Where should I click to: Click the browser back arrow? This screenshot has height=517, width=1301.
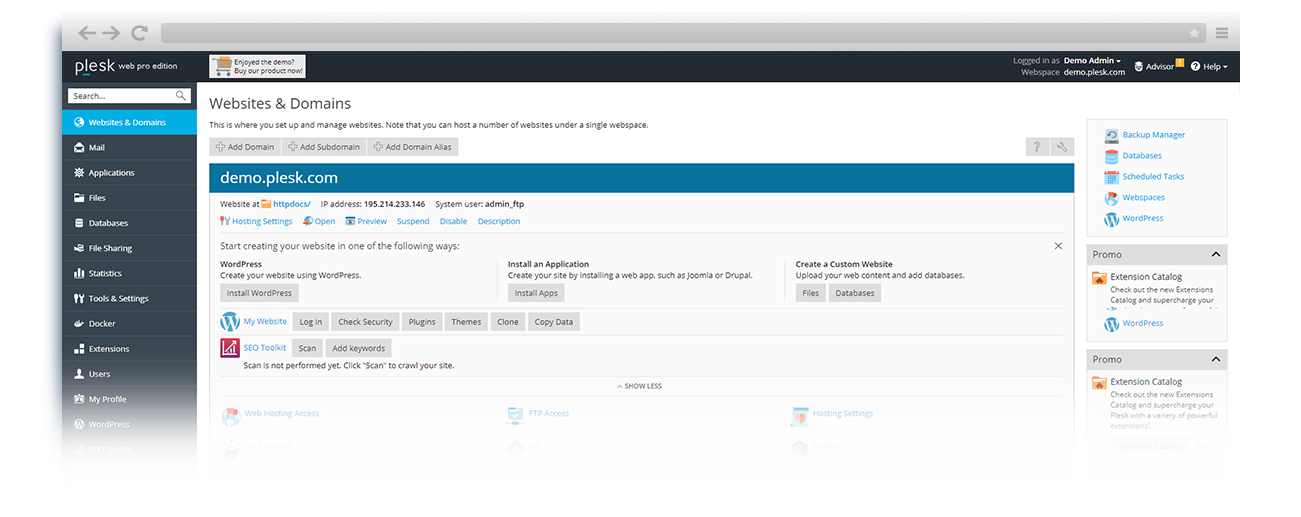87,33
